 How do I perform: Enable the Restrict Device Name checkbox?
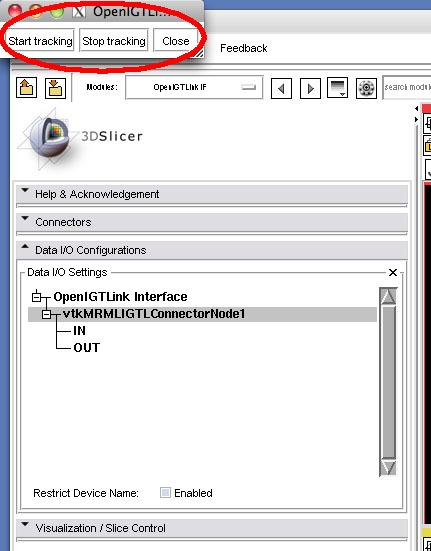165,493
